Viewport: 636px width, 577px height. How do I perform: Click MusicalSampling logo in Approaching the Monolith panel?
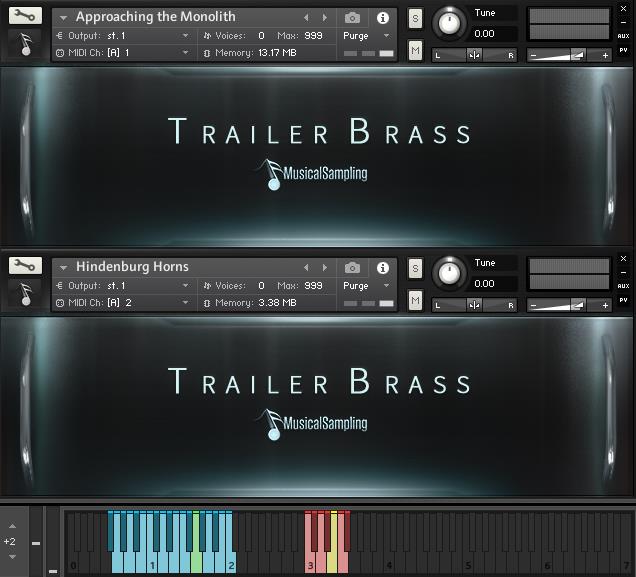click(x=312, y=174)
